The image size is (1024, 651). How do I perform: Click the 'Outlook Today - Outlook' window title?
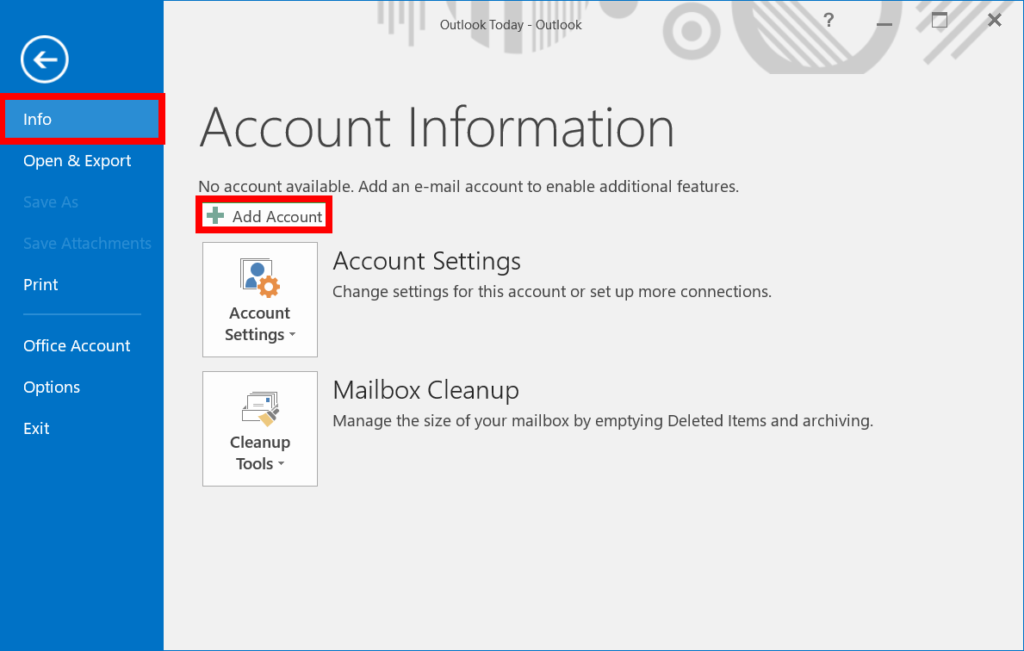click(x=511, y=25)
